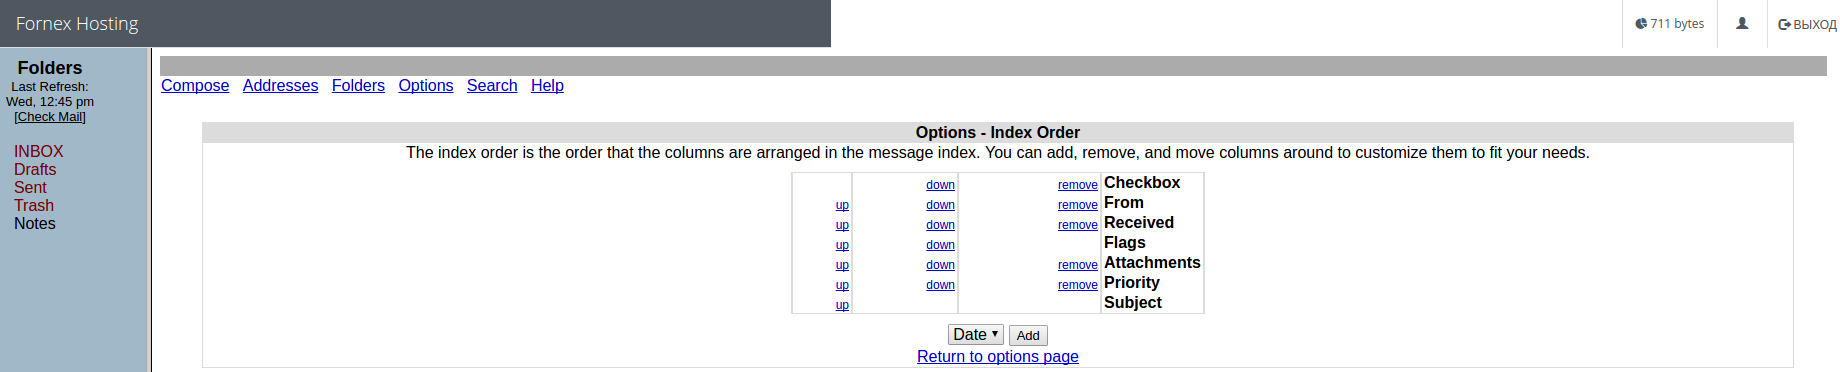
Task: Remove the Attachments column
Action: tap(1078, 265)
